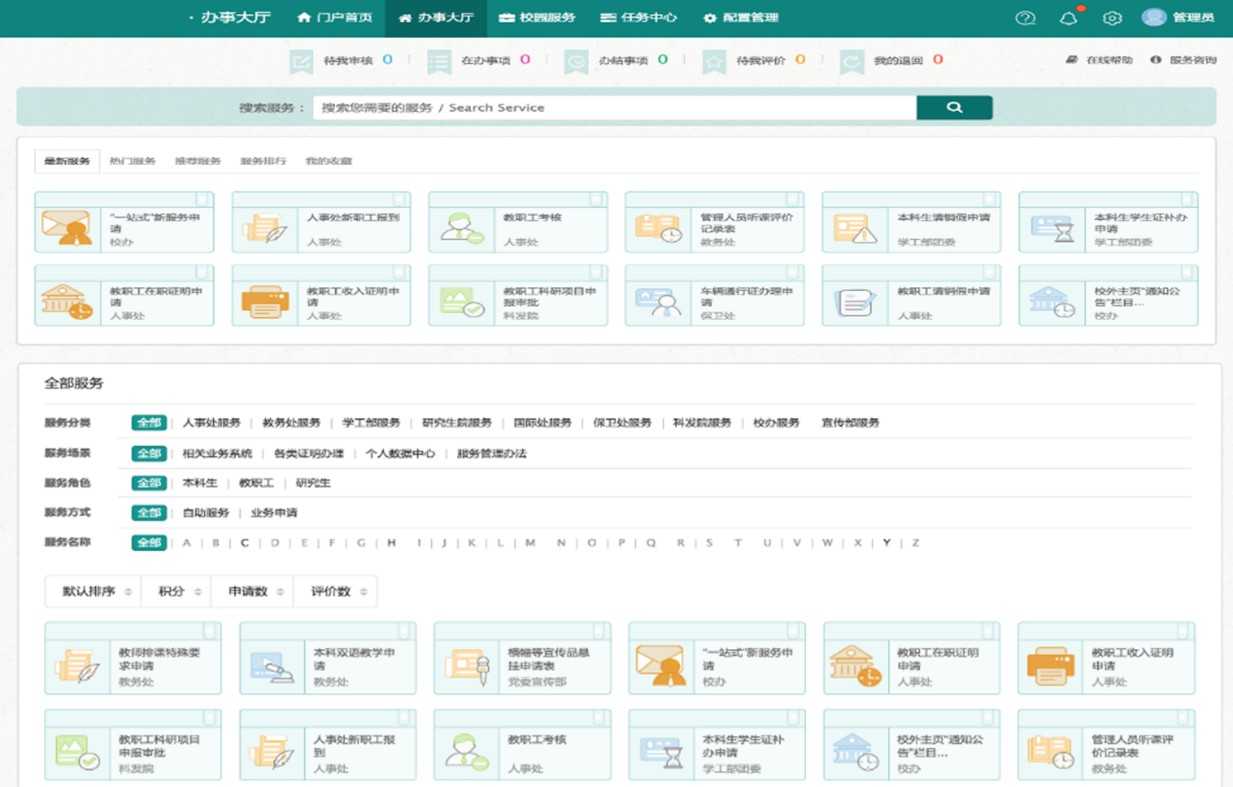Filter category by 人事处服务
This screenshot has height=787, width=1233.
[x=211, y=423]
